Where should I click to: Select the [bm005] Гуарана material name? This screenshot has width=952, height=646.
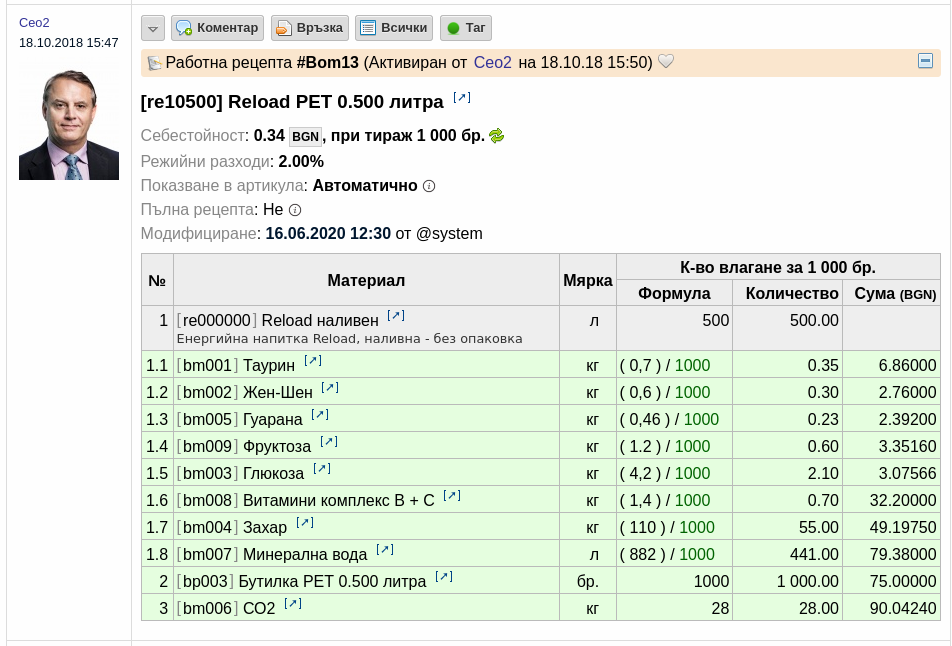click(239, 420)
